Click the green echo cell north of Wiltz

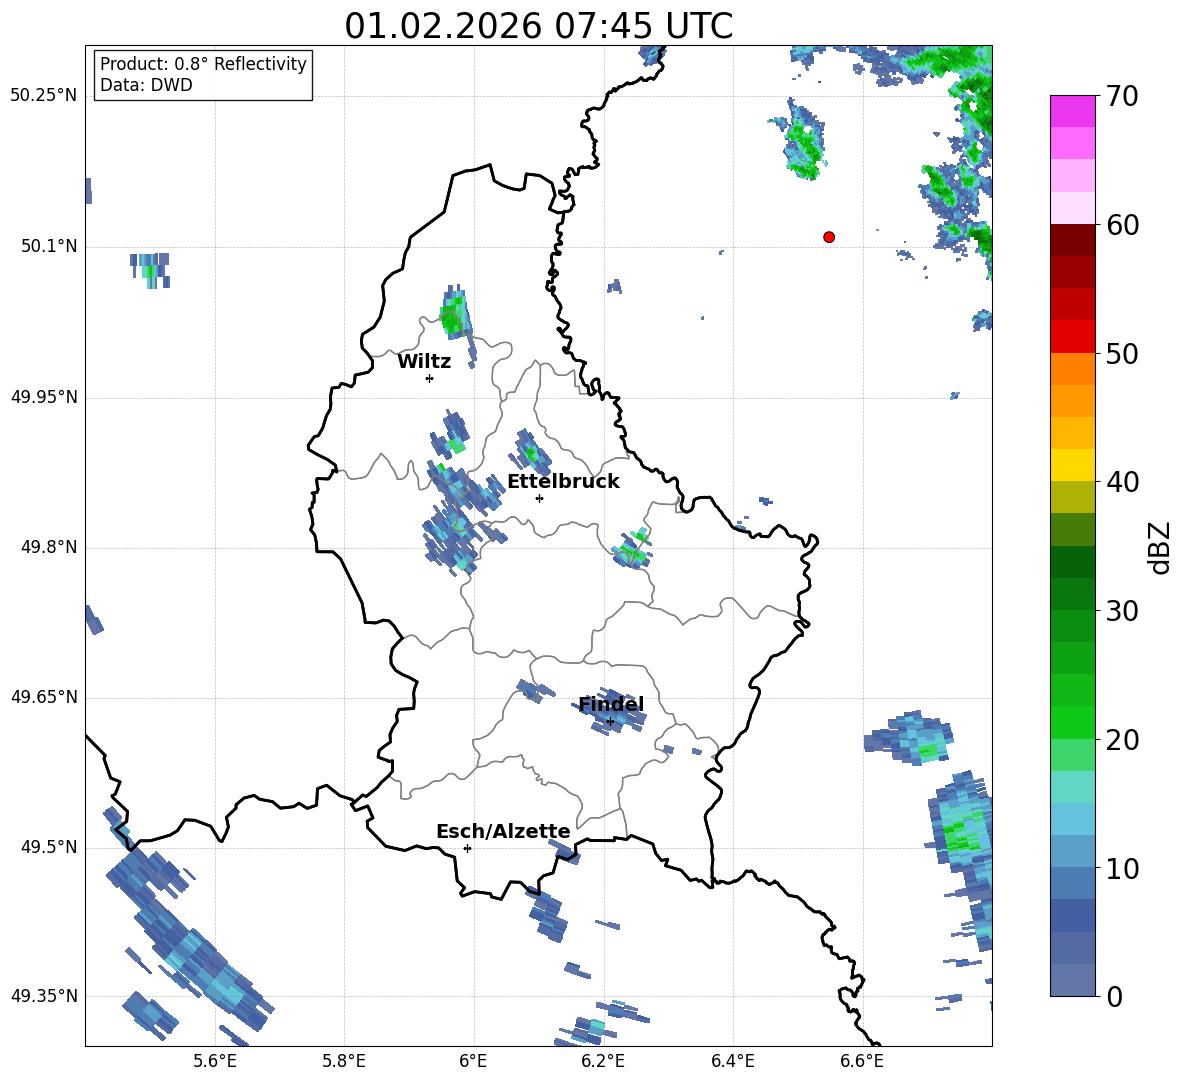tap(454, 316)
